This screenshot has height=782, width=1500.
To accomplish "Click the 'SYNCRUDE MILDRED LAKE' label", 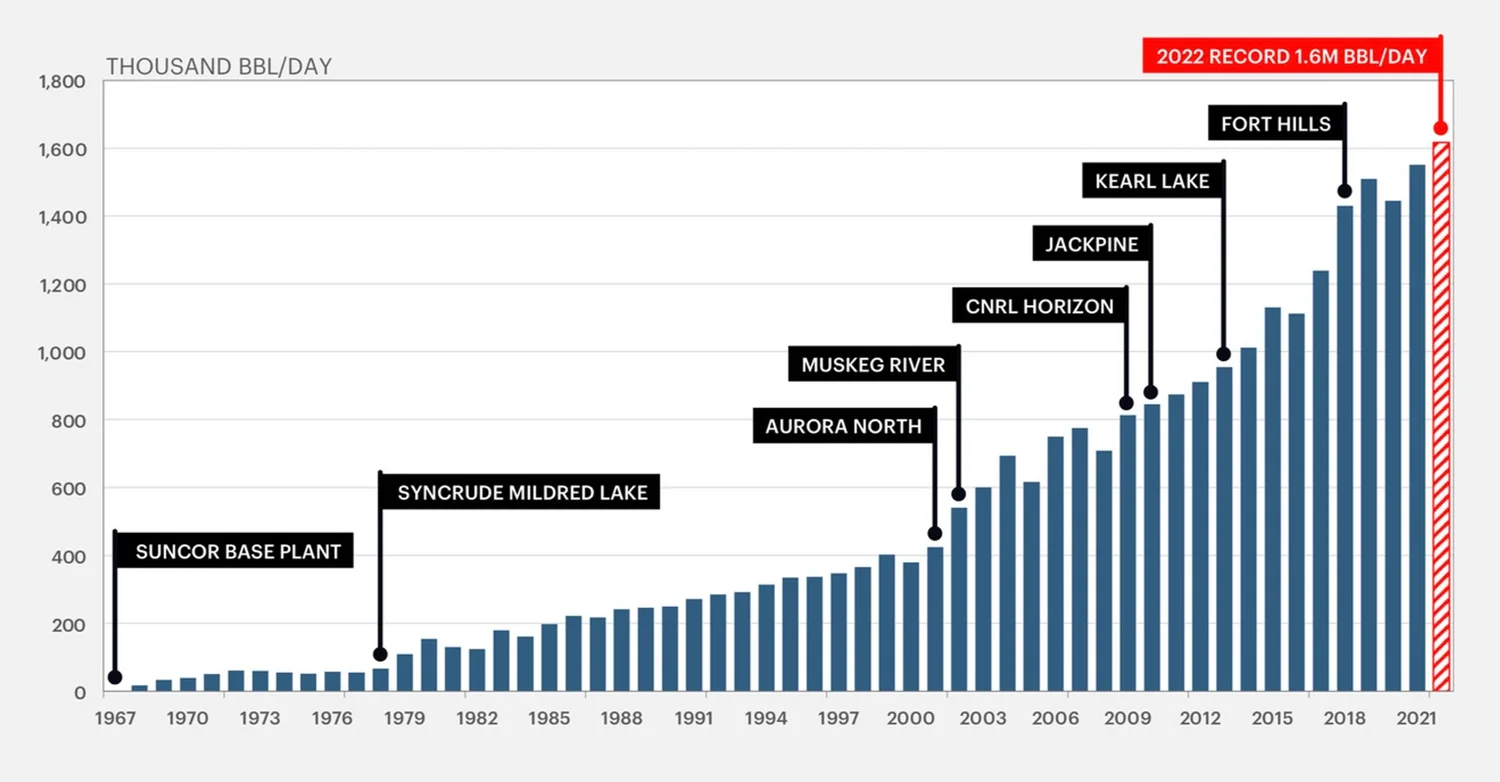I will [x=521, y=492].
